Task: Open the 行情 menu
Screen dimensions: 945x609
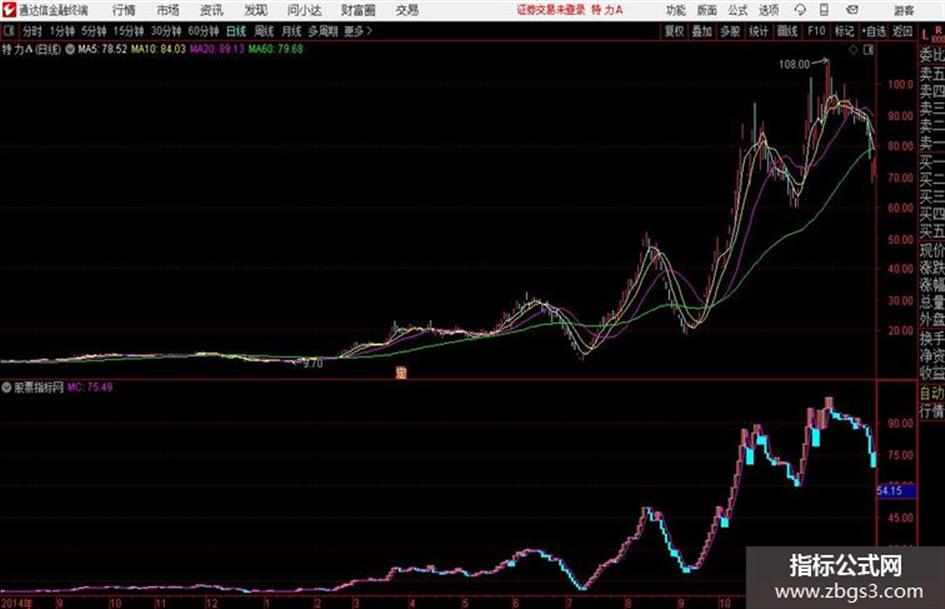Action: (124, 10)
